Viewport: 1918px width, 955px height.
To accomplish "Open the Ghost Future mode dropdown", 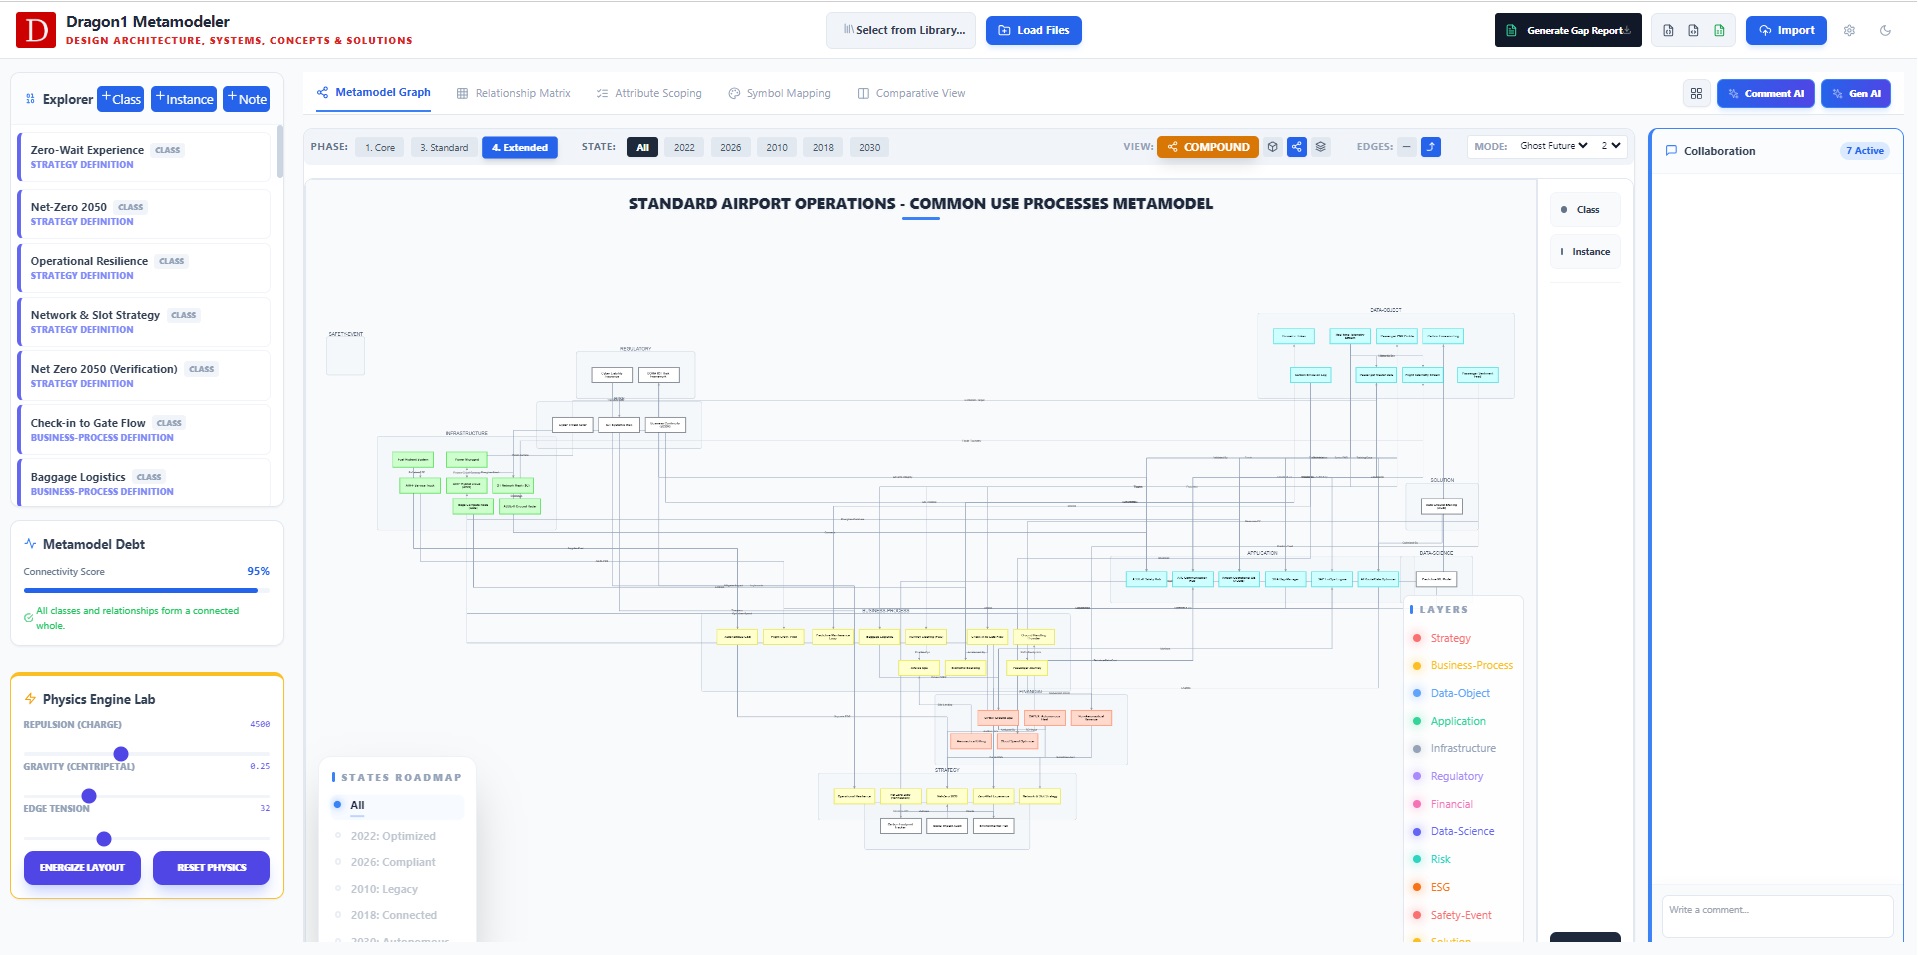I will coord(1552,145).
